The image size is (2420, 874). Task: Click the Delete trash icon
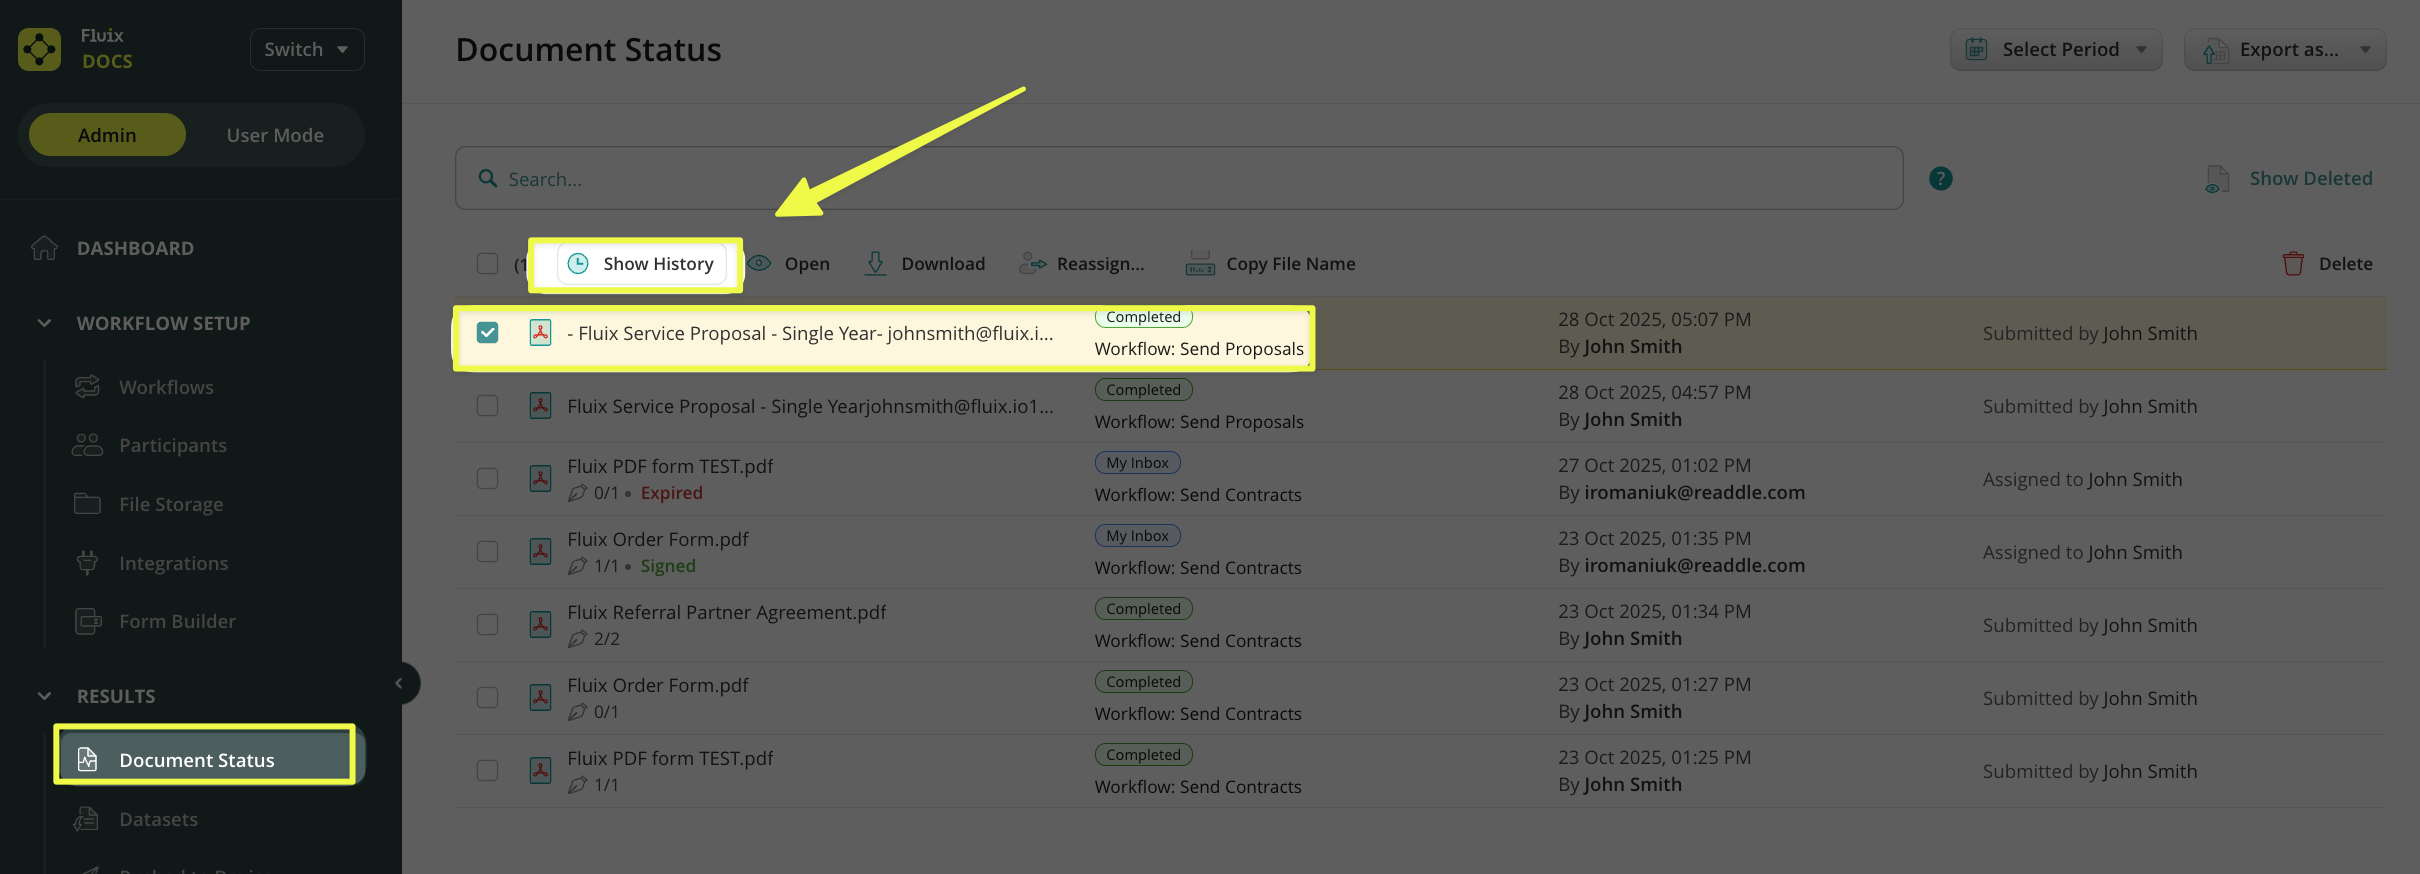tap(2293, 264)
